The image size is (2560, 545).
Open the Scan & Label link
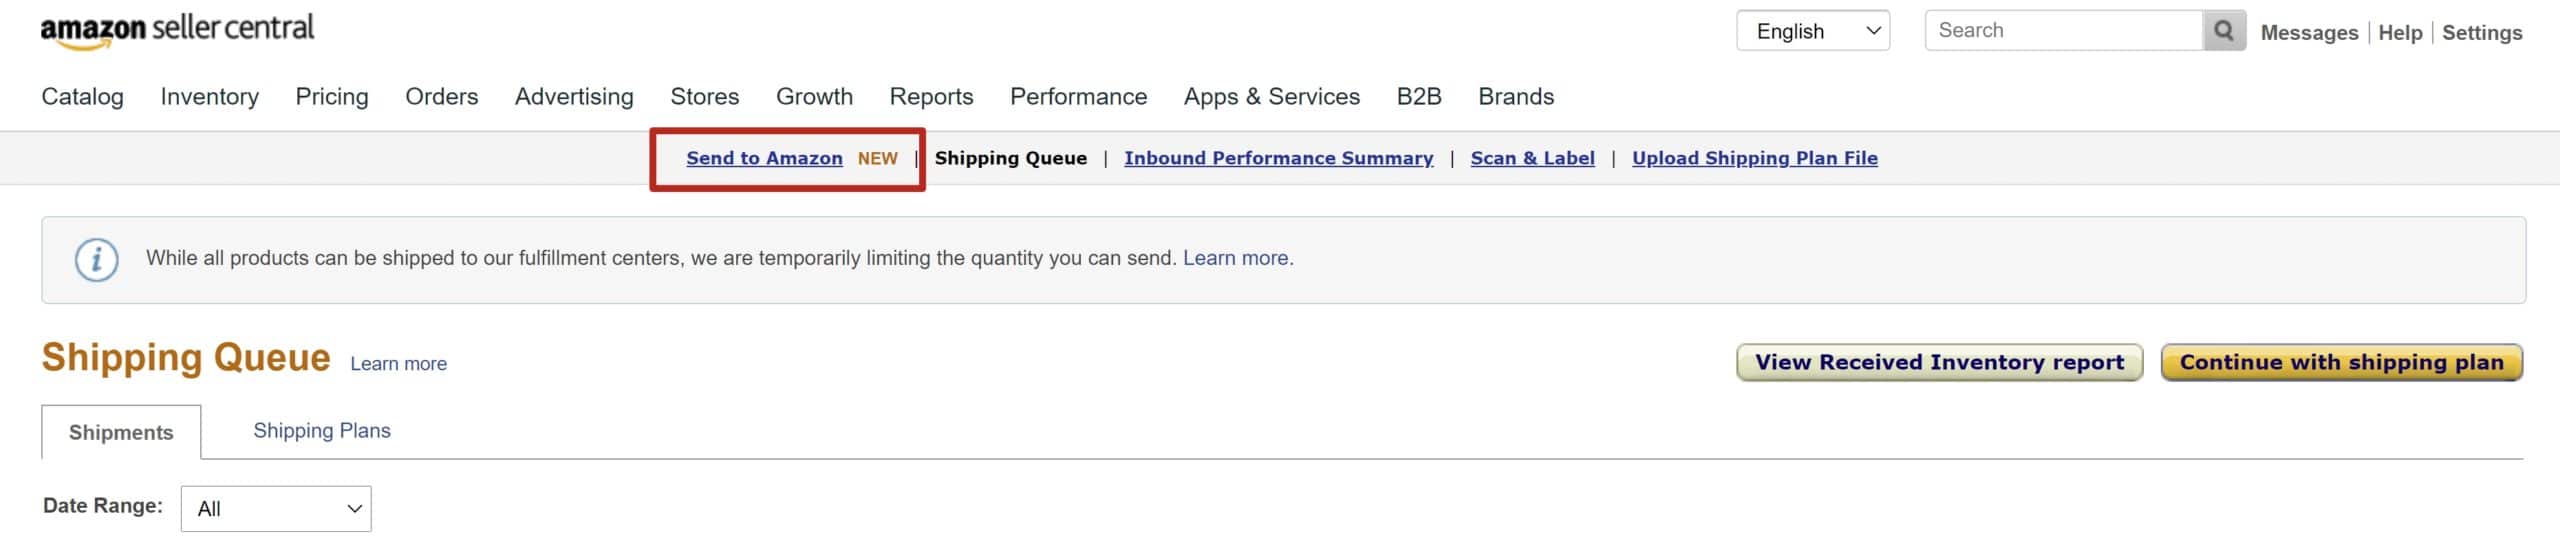[x=1533, y=158]
